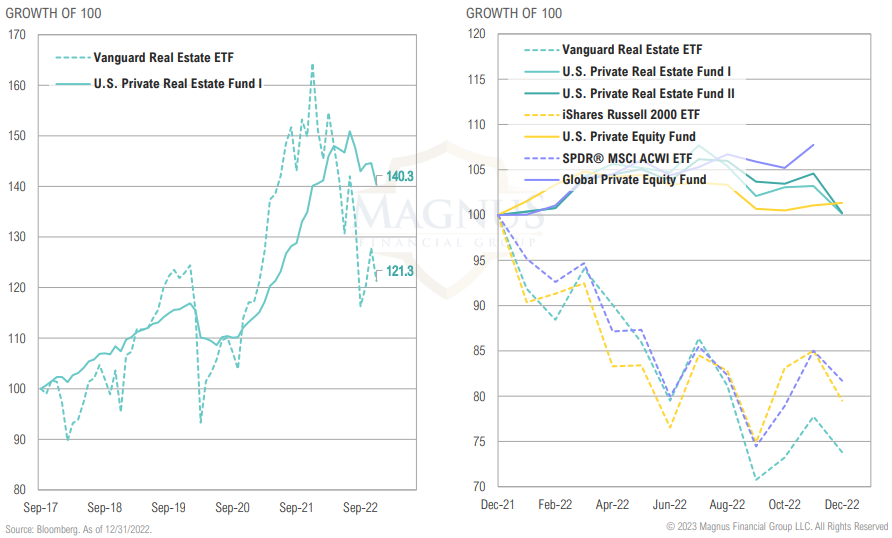892x538 pixels.
Task: Click U.S. Private Real Estate Fund II legend label
Action: point(649,93)
